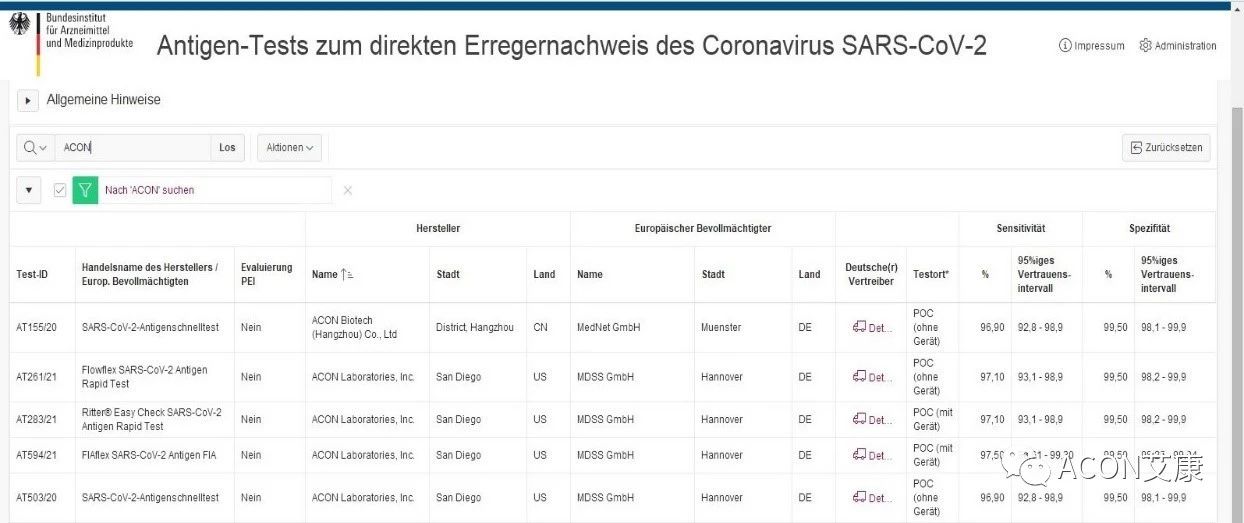Click the search magnifier icon dropdown

[35, 148]
